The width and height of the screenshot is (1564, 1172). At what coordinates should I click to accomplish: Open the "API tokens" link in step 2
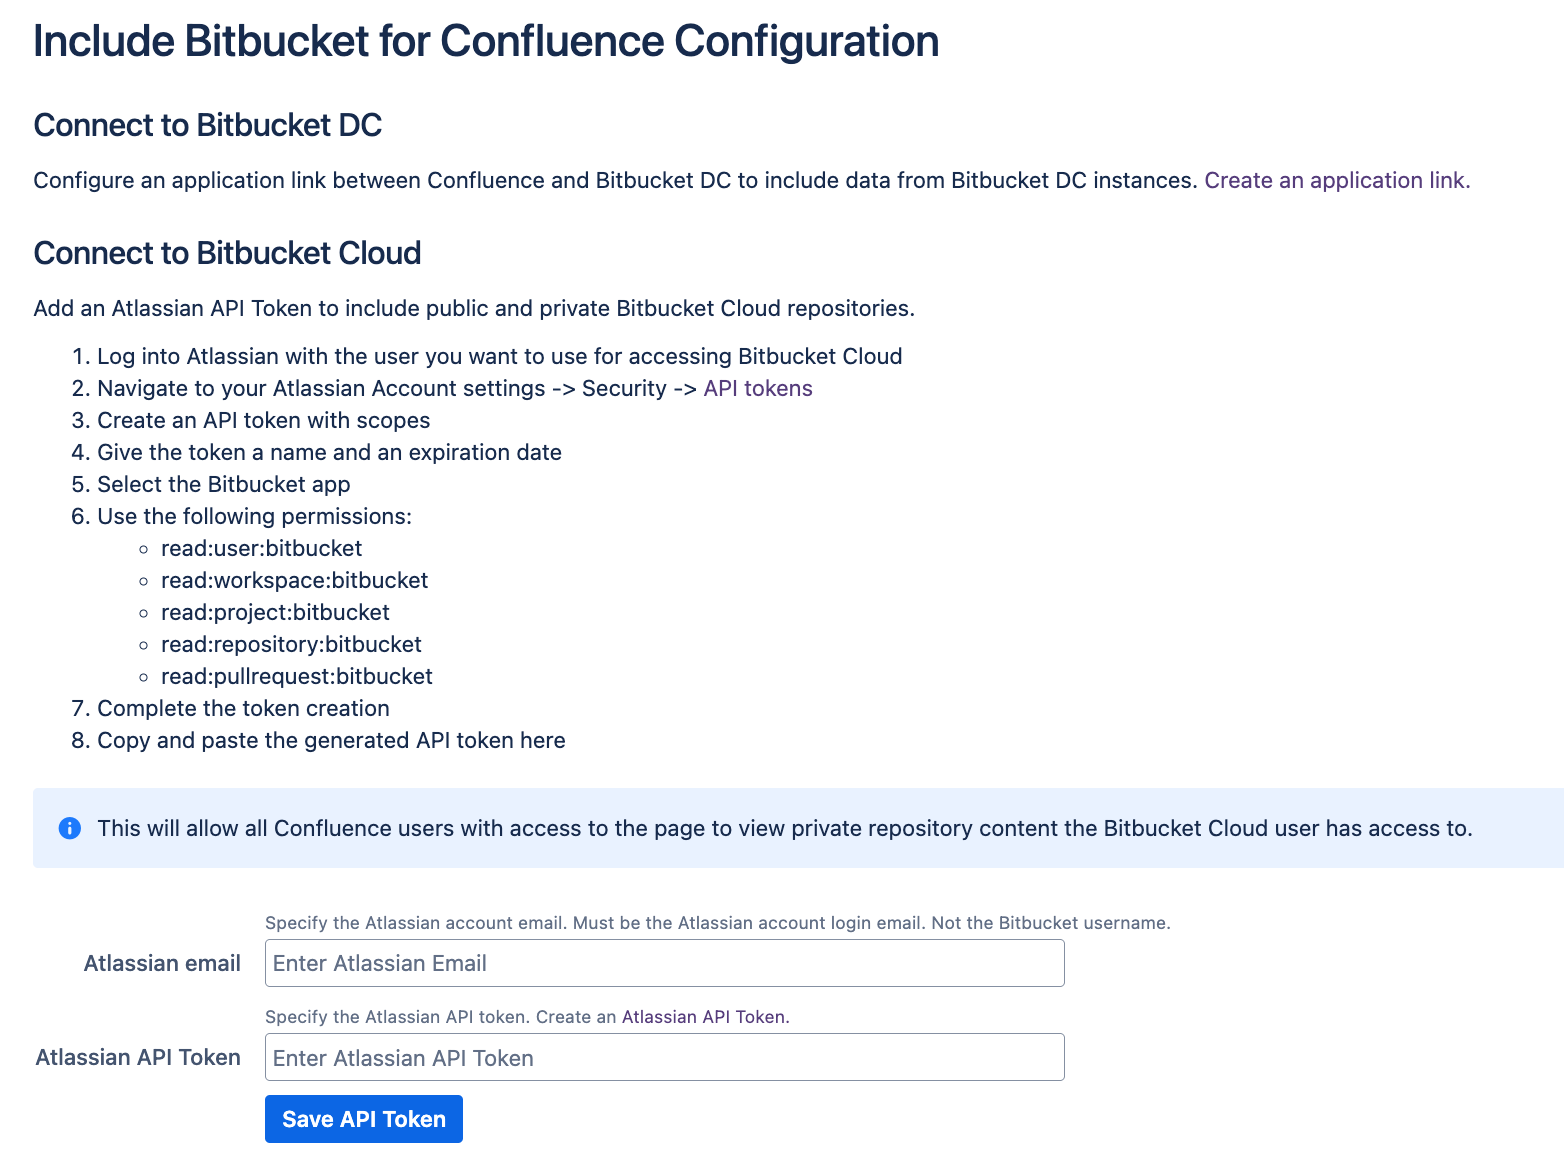point(757,388)
